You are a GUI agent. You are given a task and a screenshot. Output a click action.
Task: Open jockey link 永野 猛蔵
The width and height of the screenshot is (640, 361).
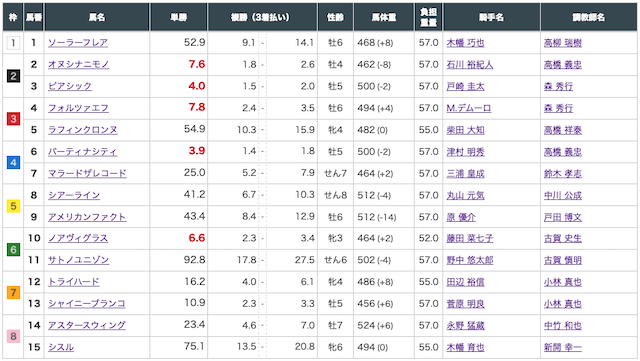465,325
